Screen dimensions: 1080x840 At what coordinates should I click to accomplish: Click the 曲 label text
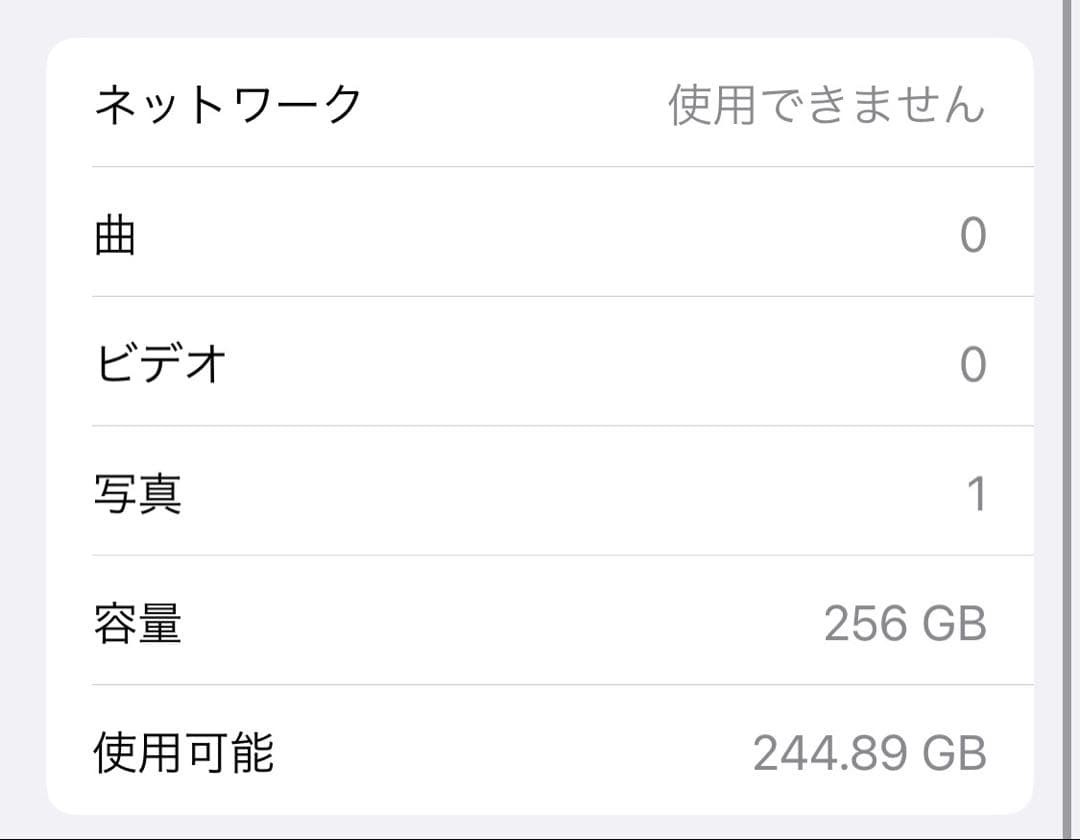(x=114, y=233)
